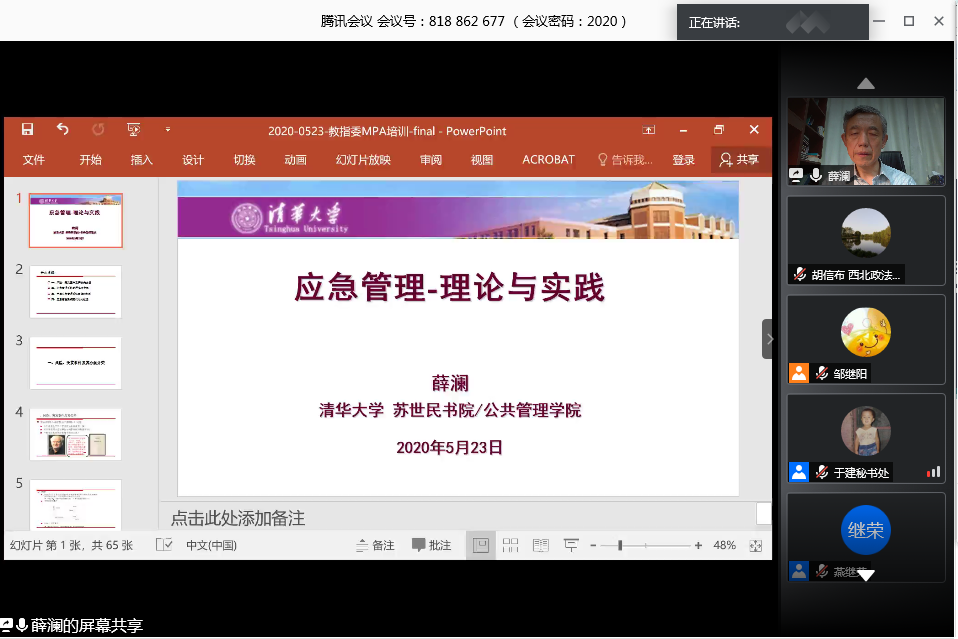Viewport: 958px width, 639px height.
Task: Select slide 4 thumbnail in panel
Action: pyautogui.click(x=76, y=434)
